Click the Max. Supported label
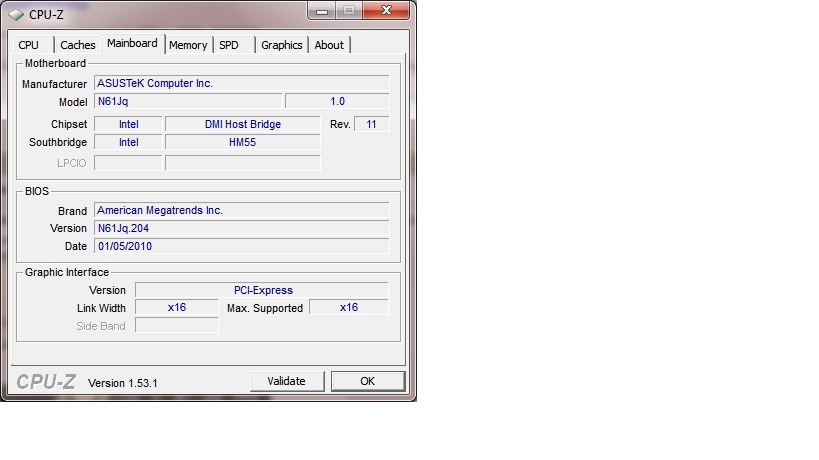Image resolution: width=819 pixels, height=460 pixels. coord(265,308)
